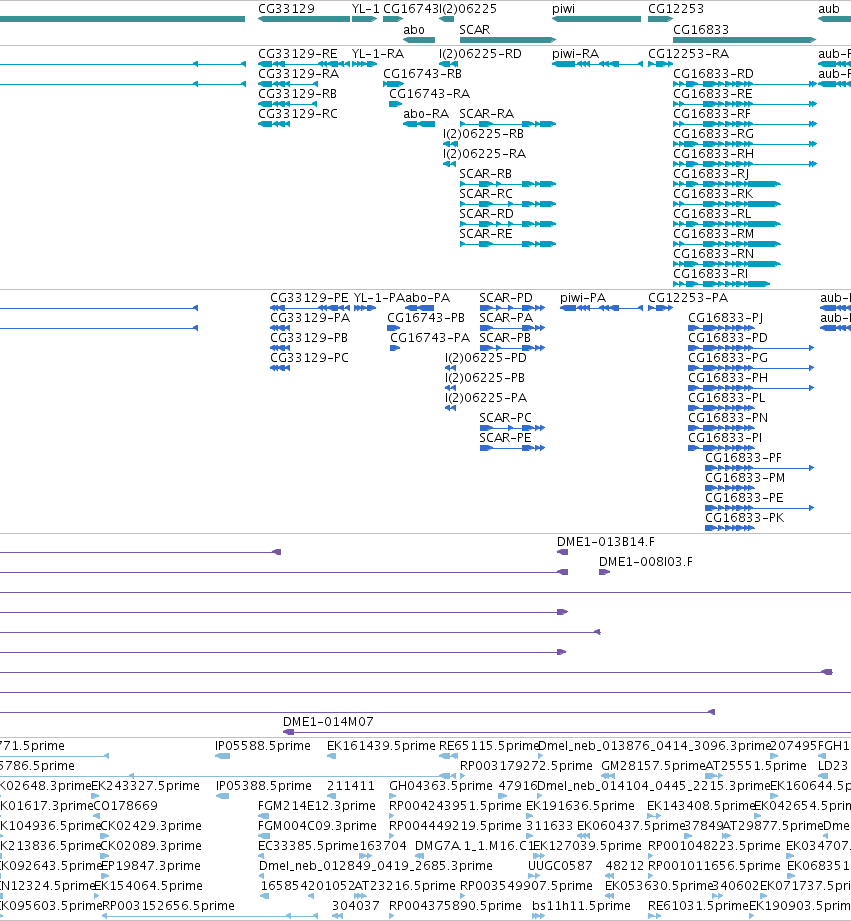Image resolution: width=851 pixels, height=921 pixels.
Task: Open transcript CG33129-RB
Action: pyautogui.click(x=297, y=94)
